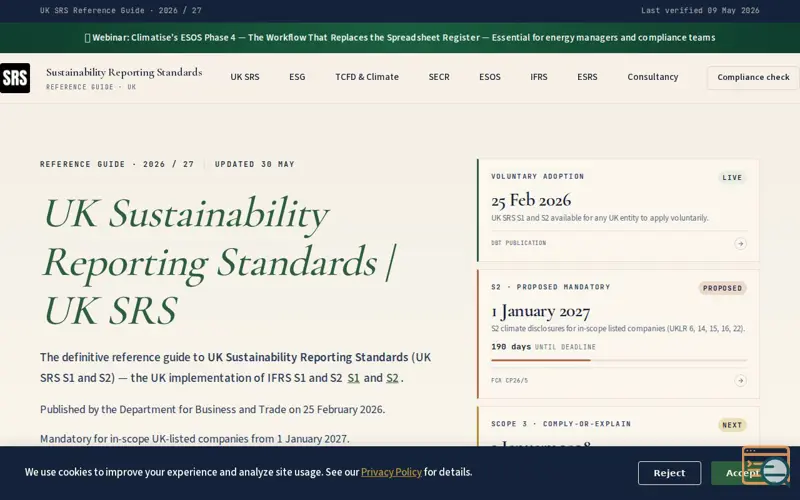
Task: Click the 'Published by the Department for Business' line
Action: click(212, 410)
